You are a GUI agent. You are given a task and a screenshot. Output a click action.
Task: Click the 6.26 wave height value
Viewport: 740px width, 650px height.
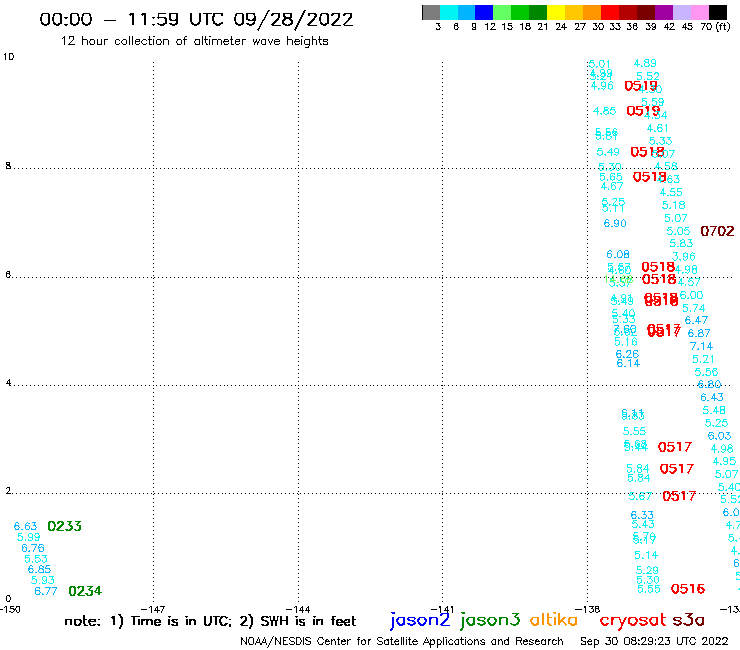[627, 354]
